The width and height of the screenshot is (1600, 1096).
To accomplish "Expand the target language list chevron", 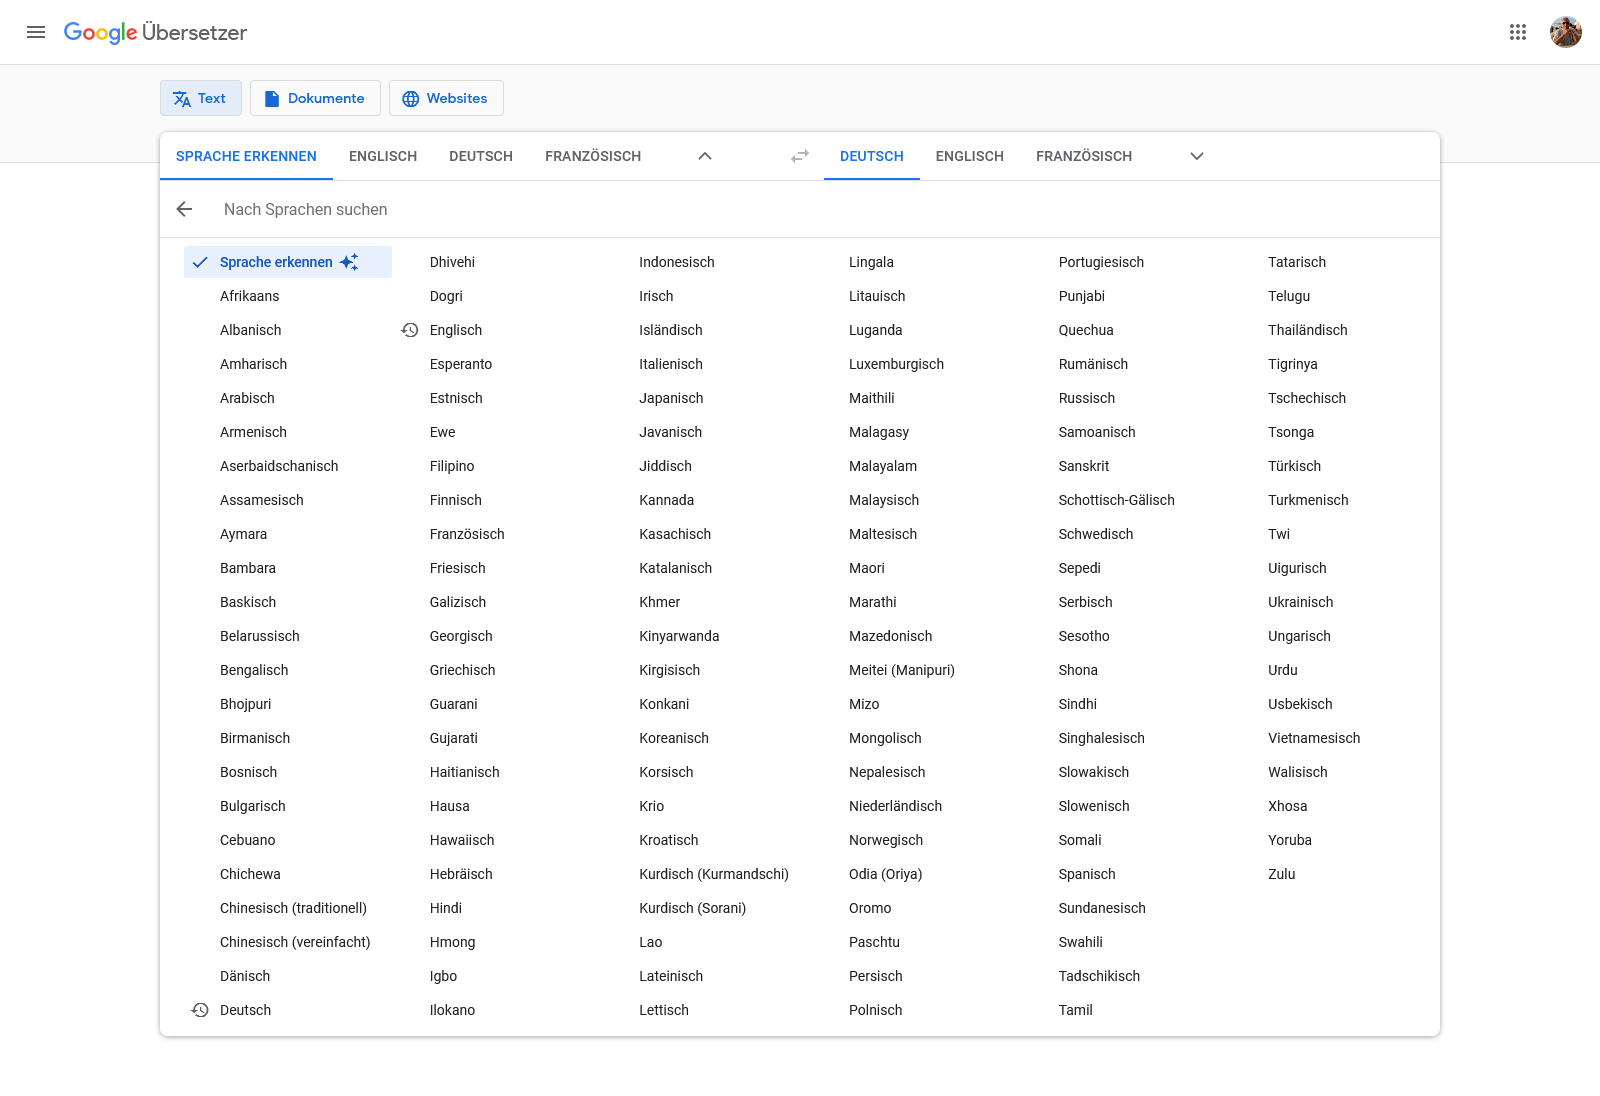I will click(x=1197, y=156).
